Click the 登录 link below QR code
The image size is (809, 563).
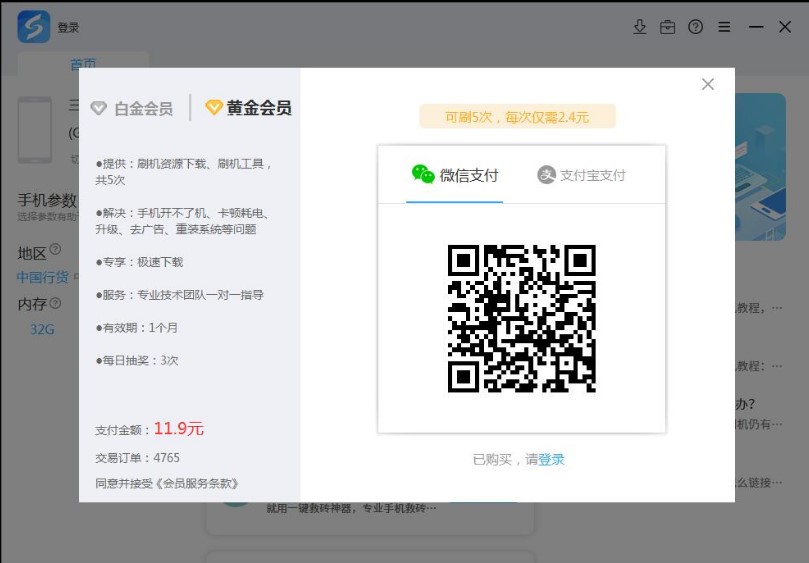click(x=551, y=459)
